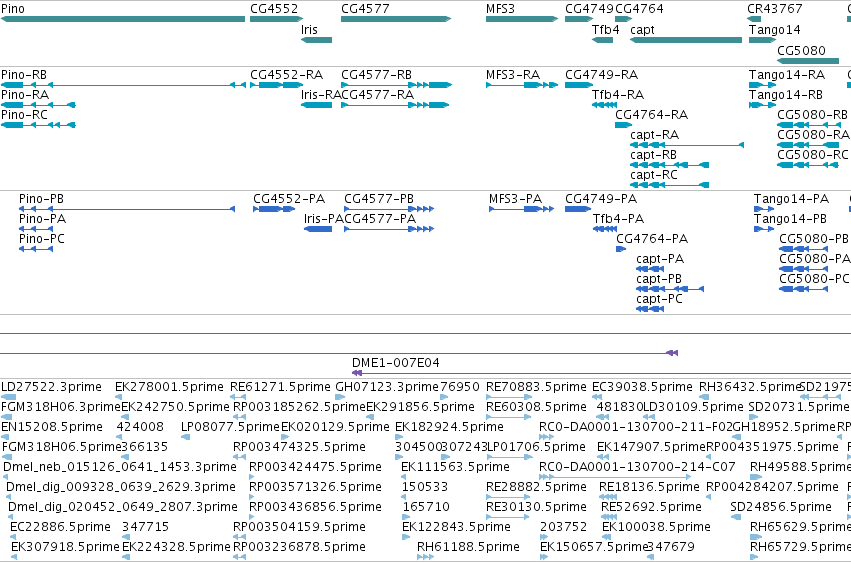Select the Tfb4 gene label
The image size is (851, 562).
605,29
